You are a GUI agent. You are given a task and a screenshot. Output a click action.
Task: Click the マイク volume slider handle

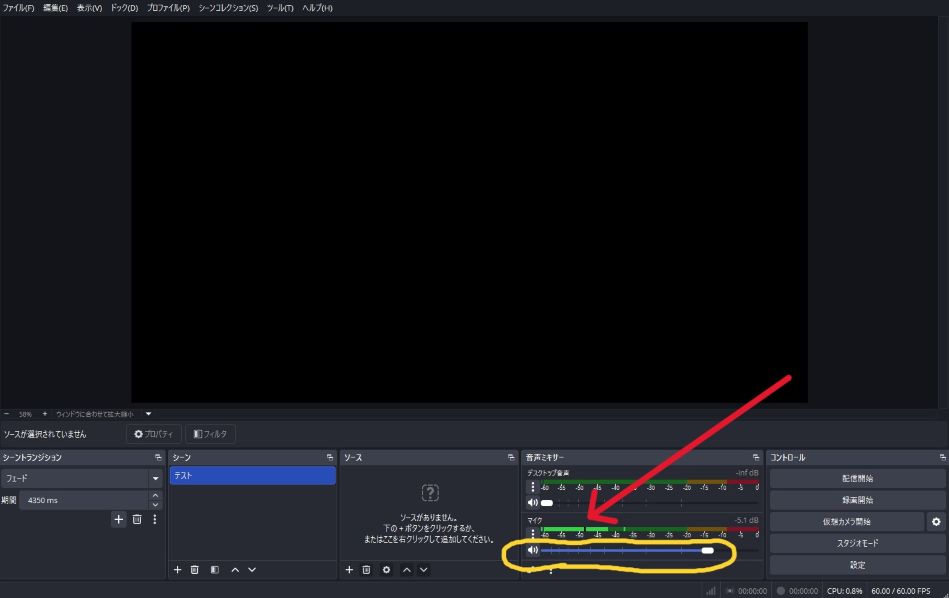point(708,550)
